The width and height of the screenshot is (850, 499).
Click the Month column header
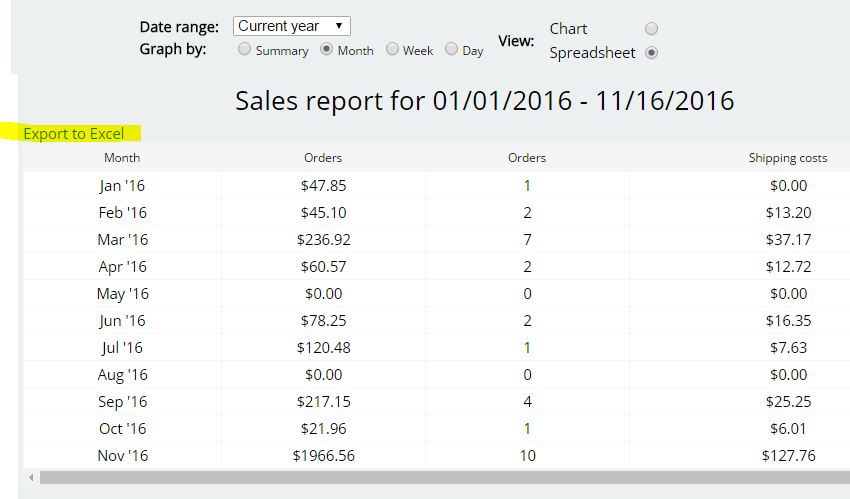point(122,158)
